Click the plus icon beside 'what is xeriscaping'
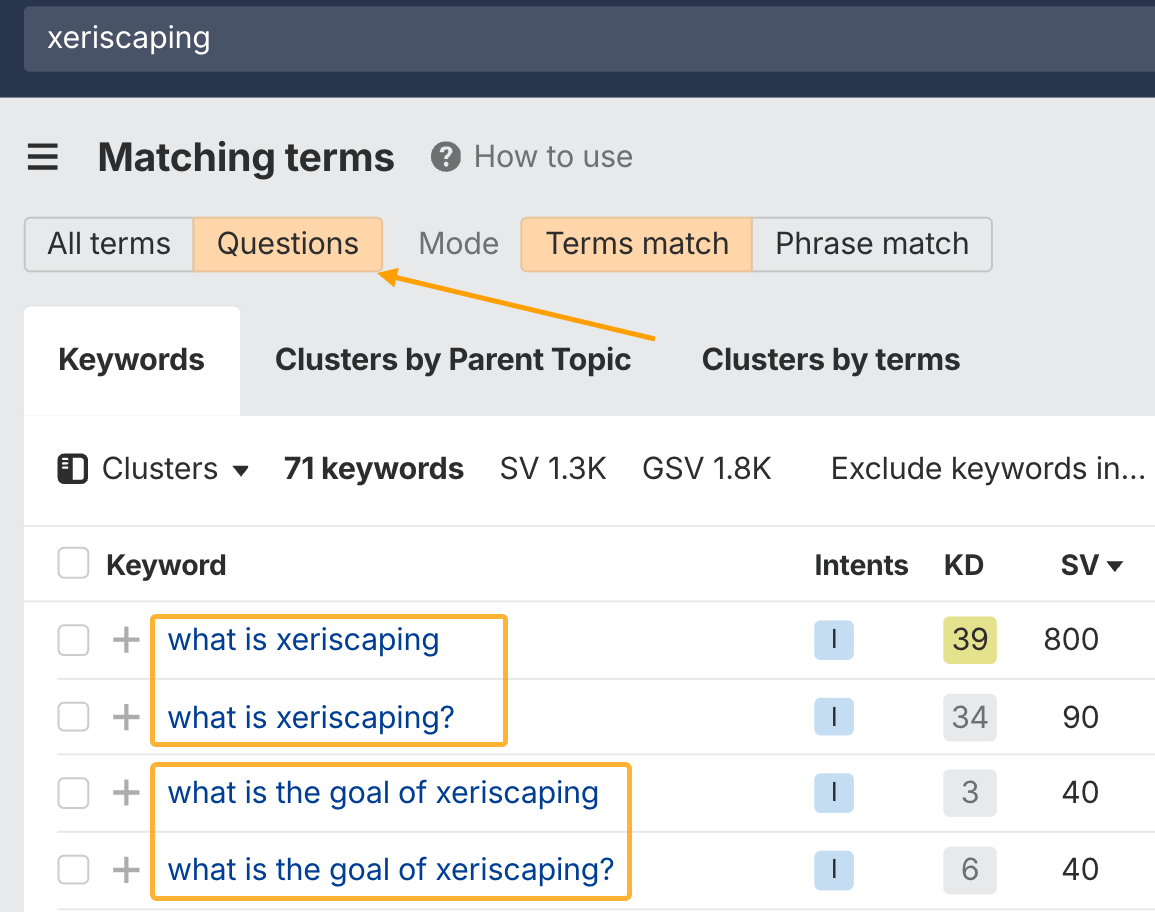 click(125, 640)
